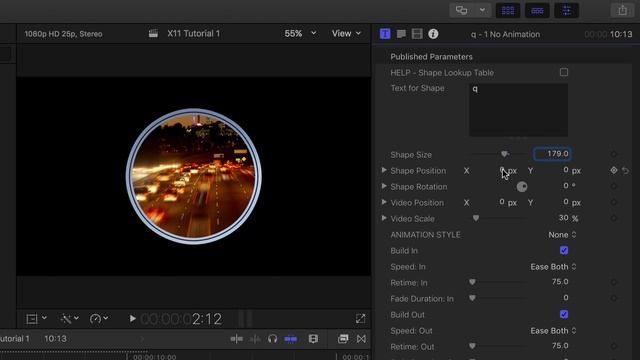
Task: Expand the Shape Rotation parameter
Action: (384, 186)
